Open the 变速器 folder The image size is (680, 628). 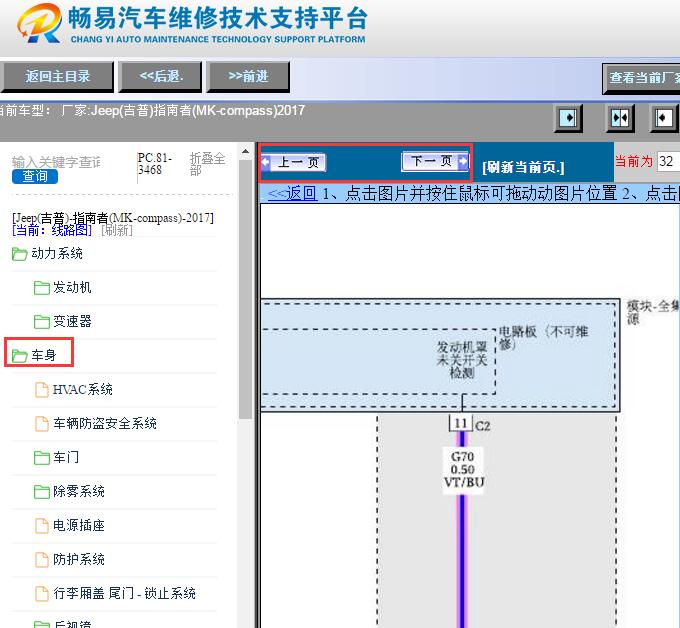[72, 321]
